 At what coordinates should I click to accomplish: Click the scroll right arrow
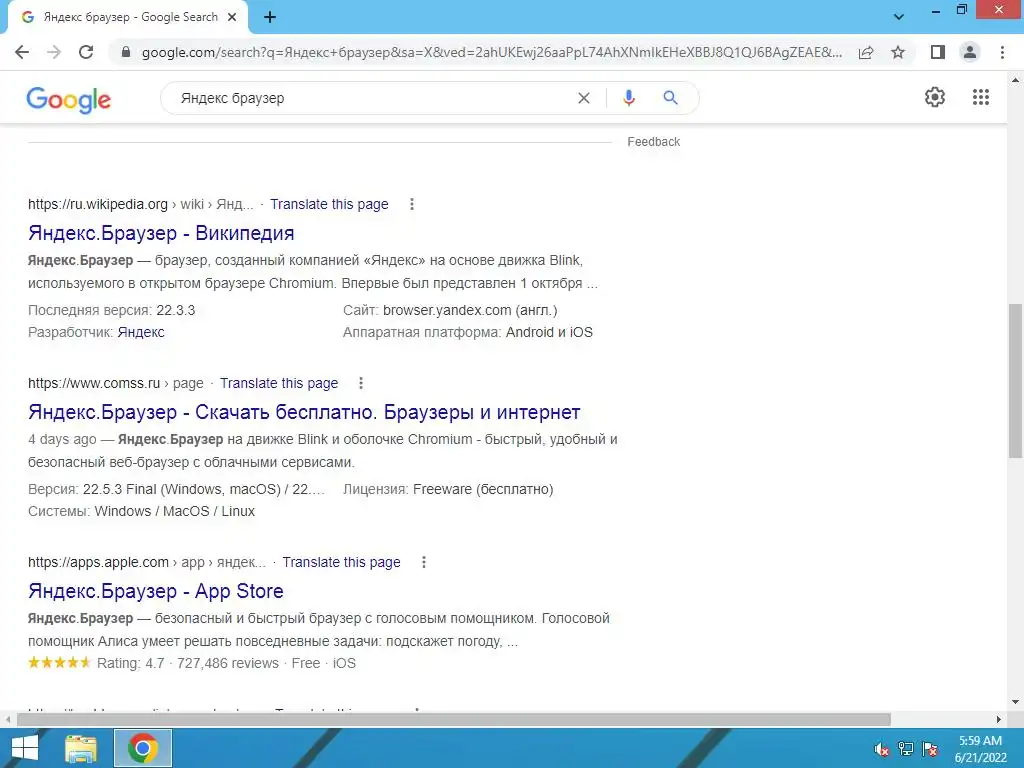(x=999, y=719)
